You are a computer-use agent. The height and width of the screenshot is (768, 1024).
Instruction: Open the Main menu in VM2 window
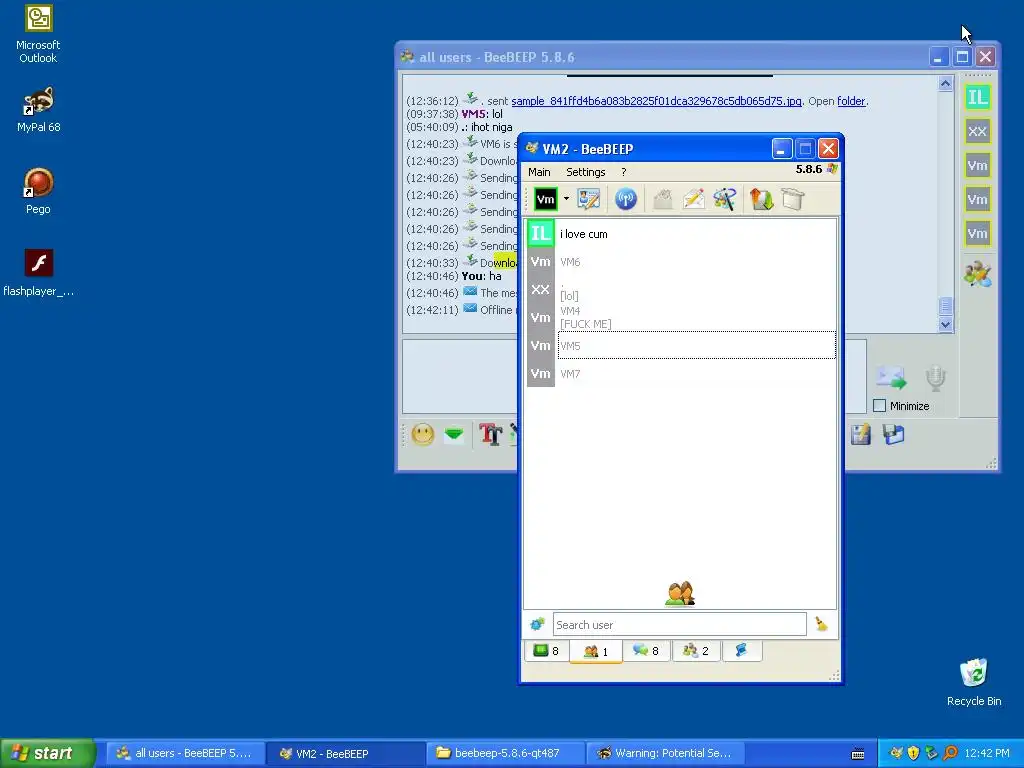(539, 172)
